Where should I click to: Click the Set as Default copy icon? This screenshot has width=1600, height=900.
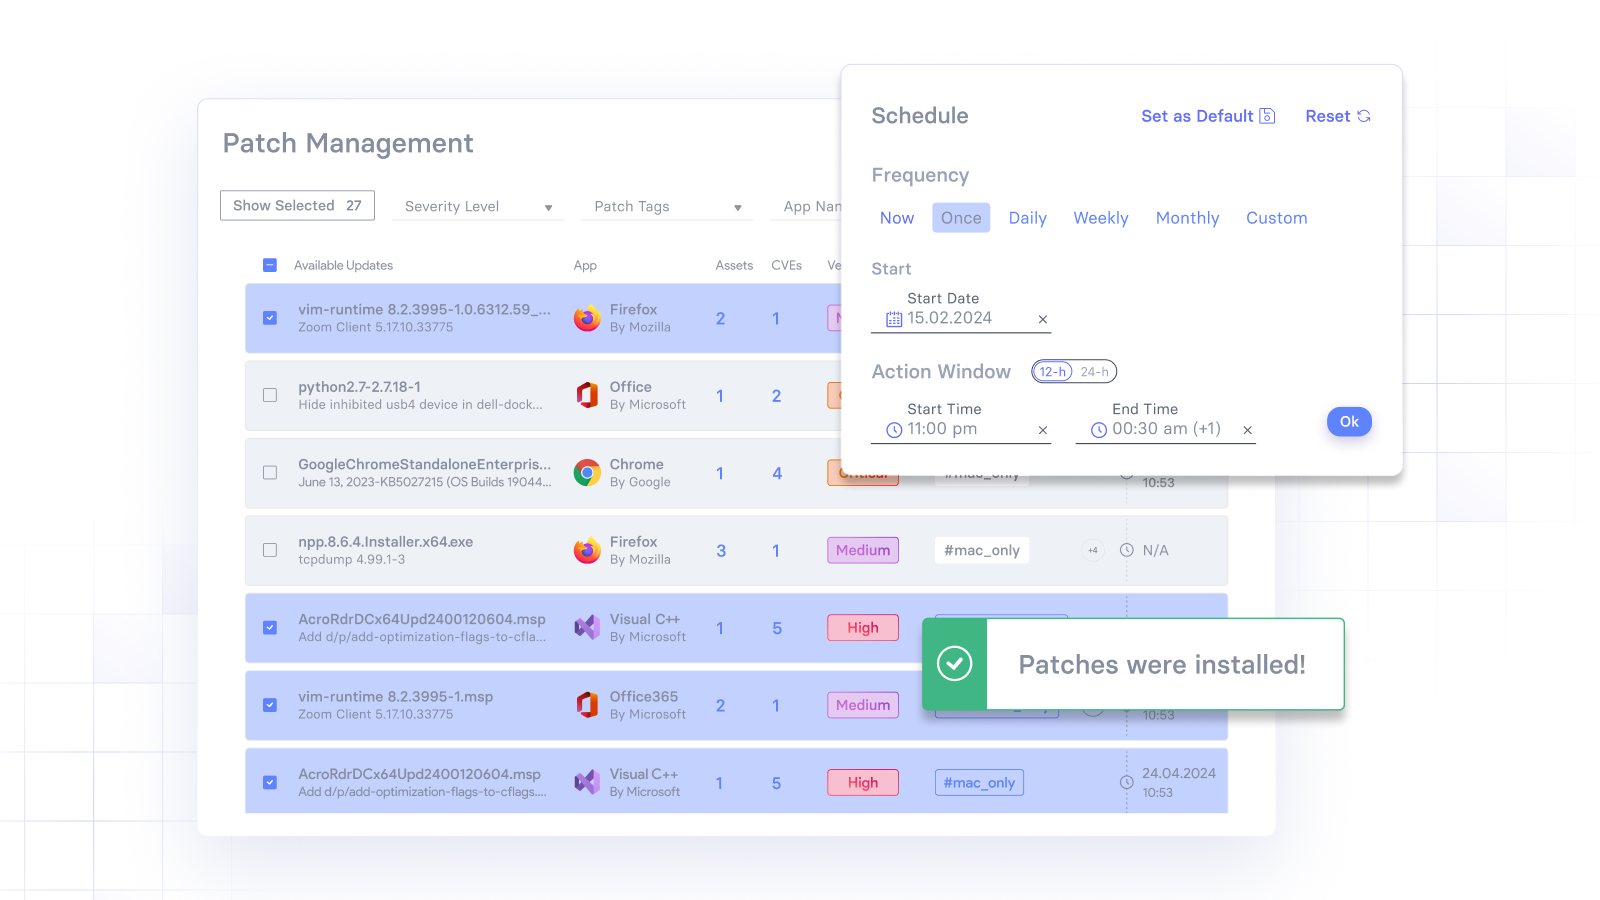[x=1268, y=116]
